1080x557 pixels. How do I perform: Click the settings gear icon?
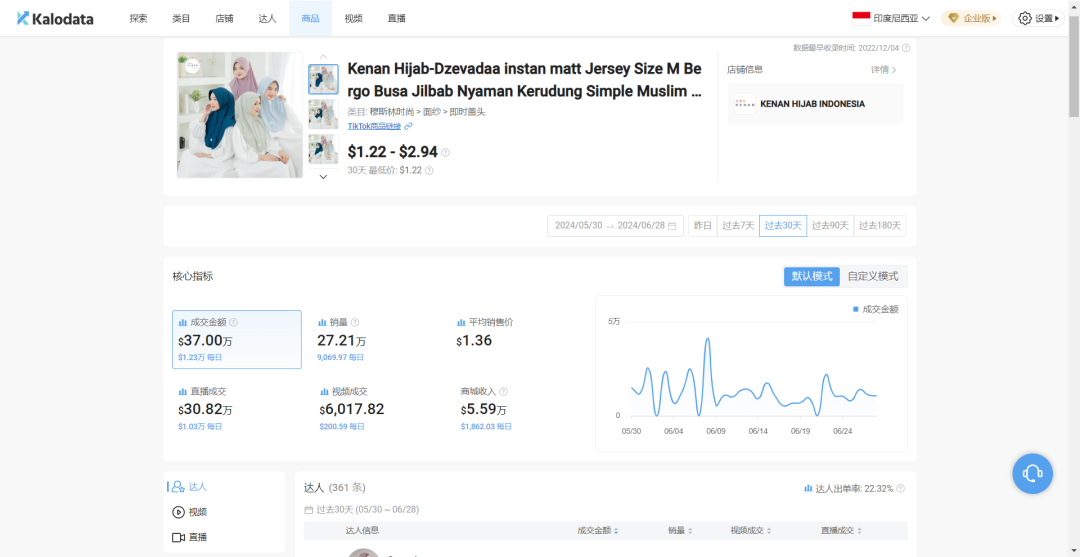tap(1024, 18)
